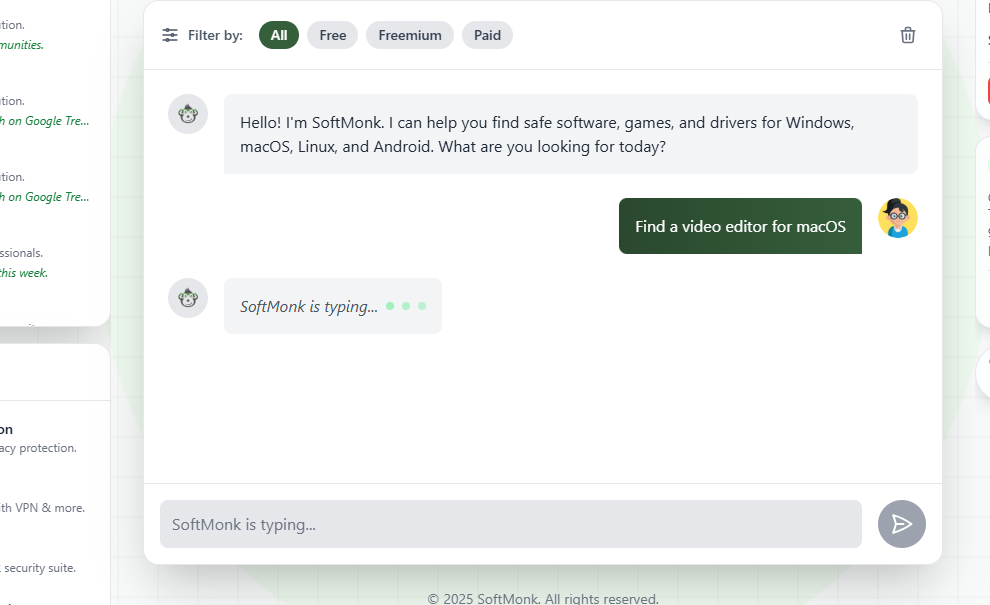Click SoftMonk's greeting message bubble
This screenshot has width=990, height=605.
pos(571,134)
